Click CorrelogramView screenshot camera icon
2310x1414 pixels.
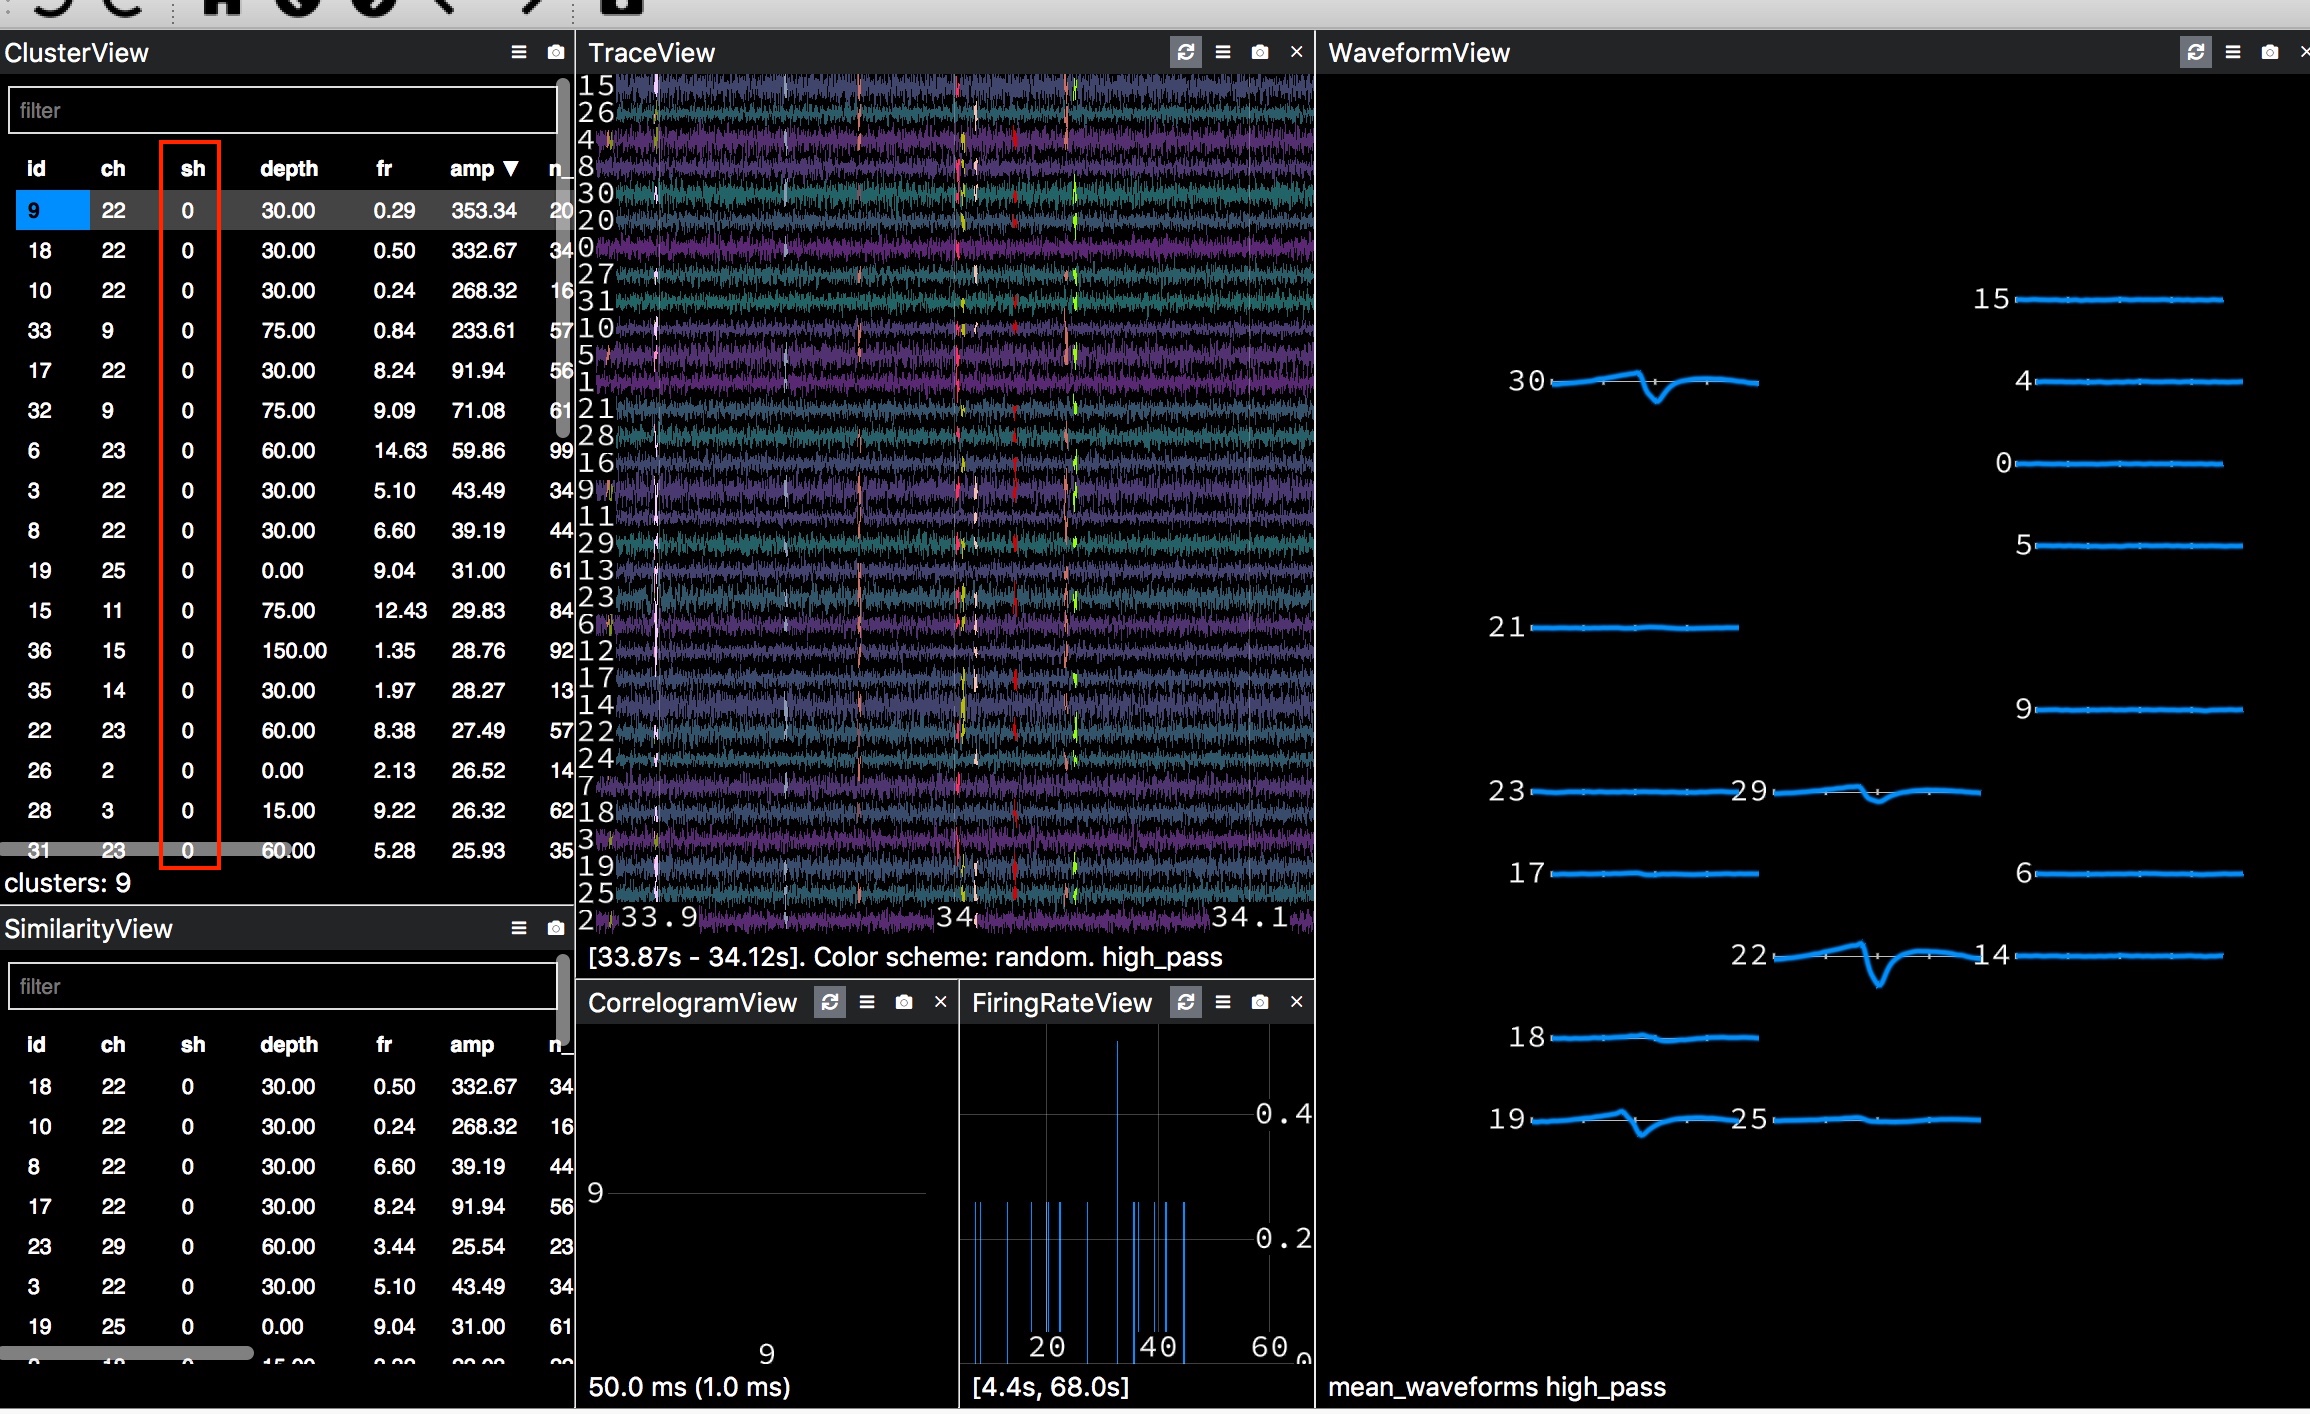(x=904, y=1002)
